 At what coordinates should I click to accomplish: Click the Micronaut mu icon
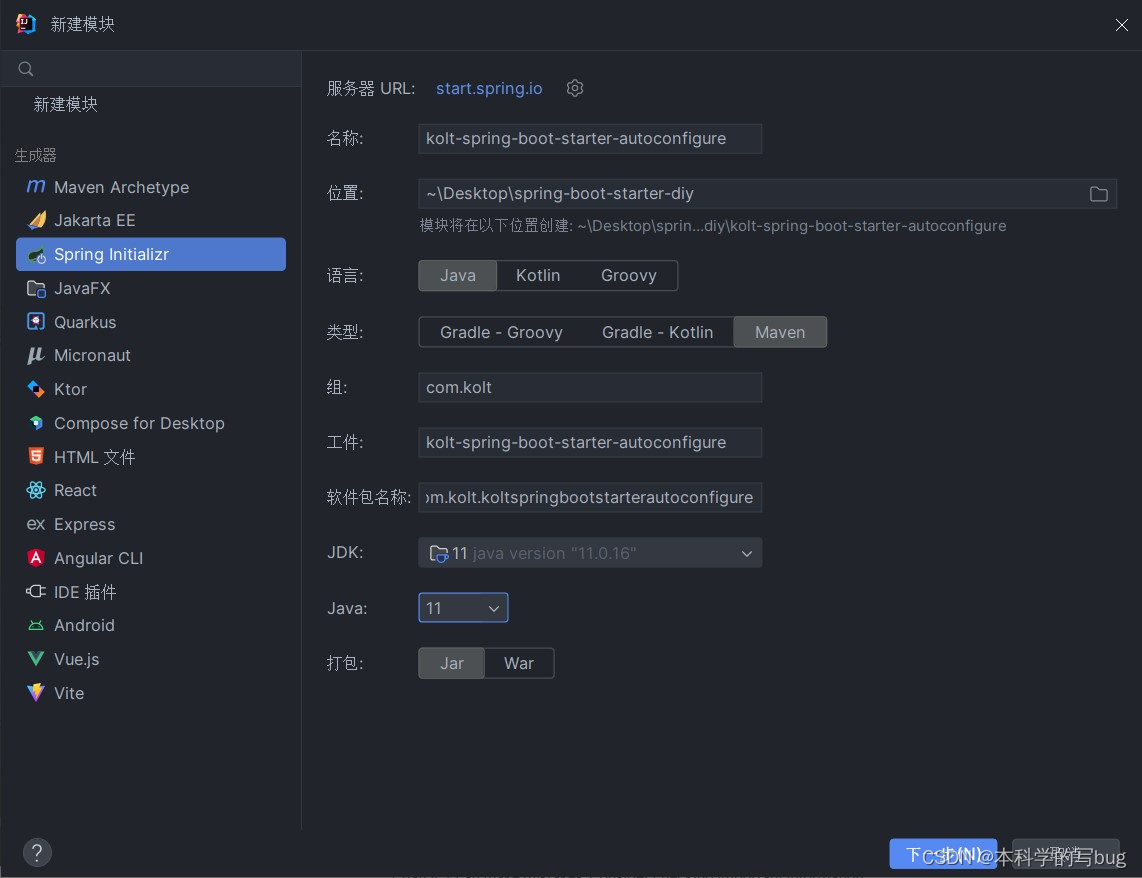tap(36, 355)
